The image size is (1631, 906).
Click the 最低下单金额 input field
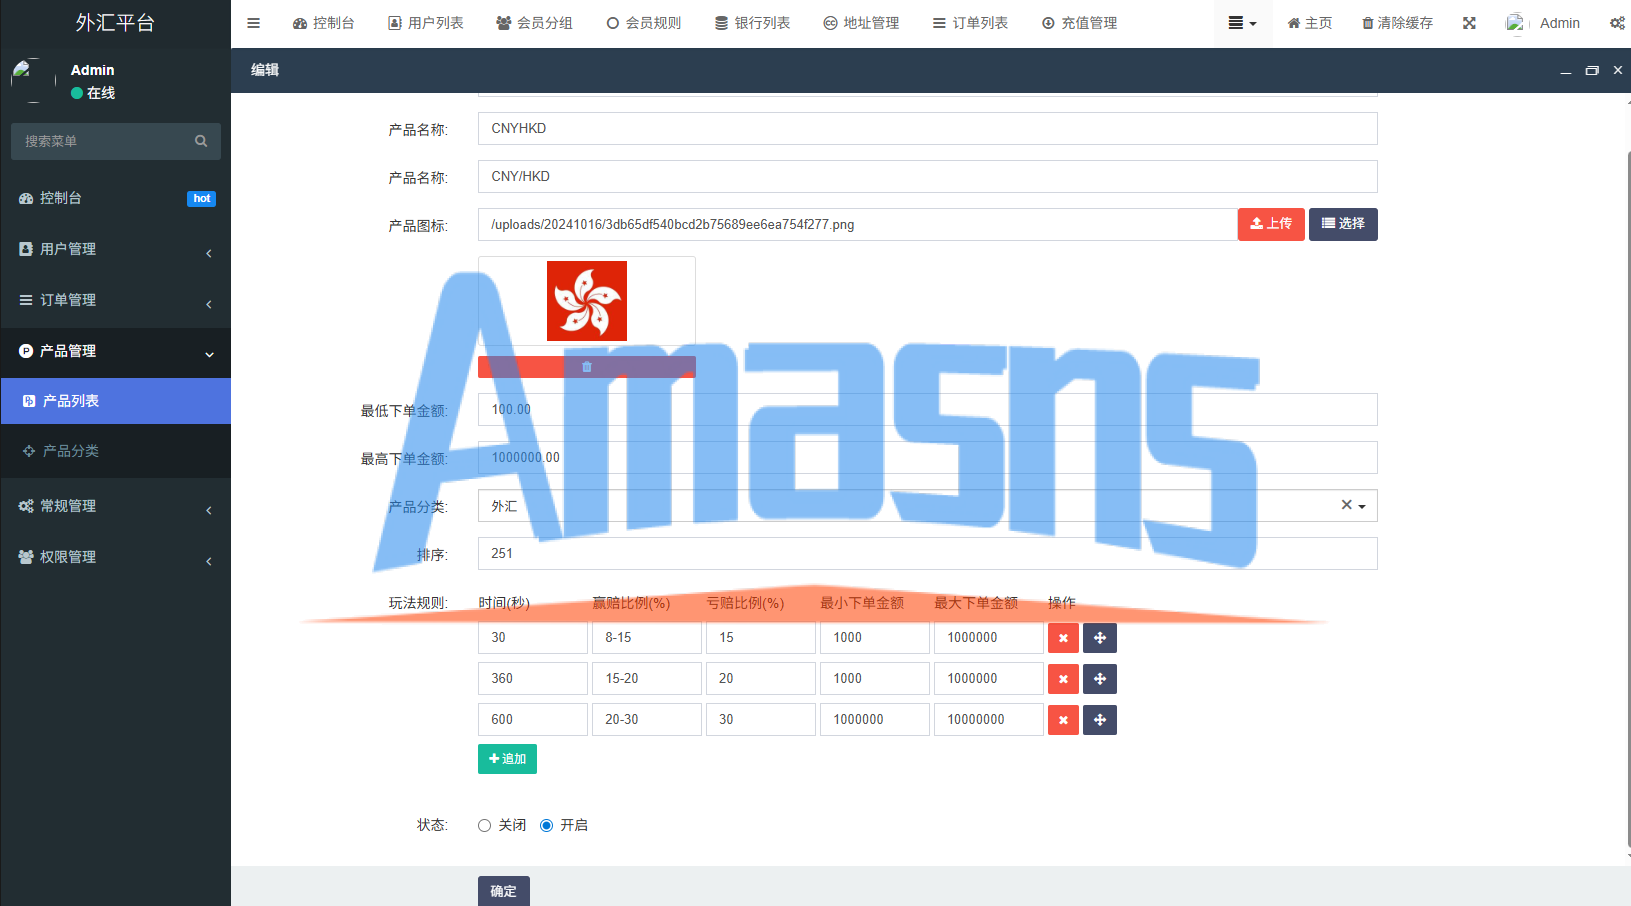pyautogui.click(x=928, y=410)
